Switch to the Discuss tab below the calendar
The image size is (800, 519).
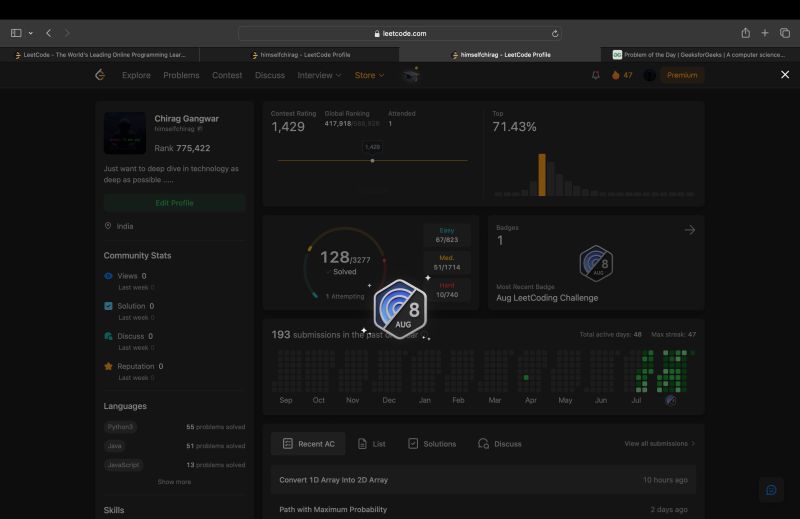[499, 443]
